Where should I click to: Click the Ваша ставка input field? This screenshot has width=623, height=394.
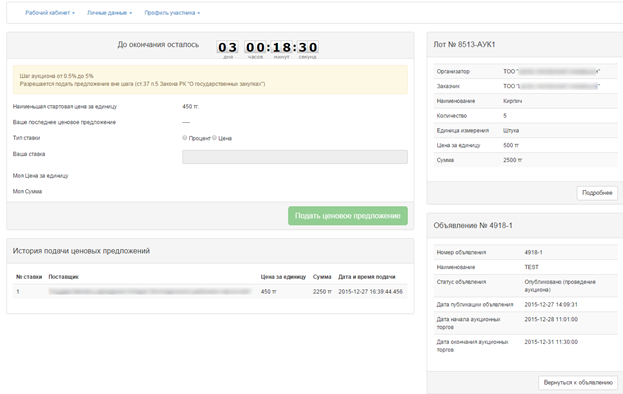coord(294,157)
